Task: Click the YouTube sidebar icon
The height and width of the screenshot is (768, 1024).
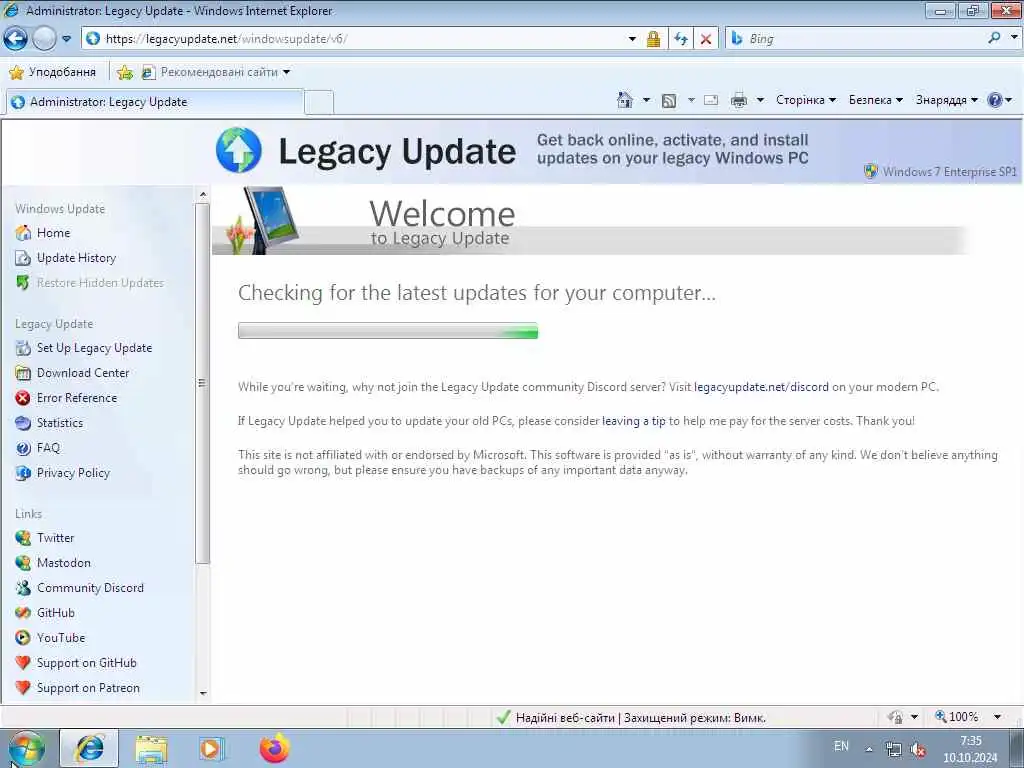Action: [23, 637]
